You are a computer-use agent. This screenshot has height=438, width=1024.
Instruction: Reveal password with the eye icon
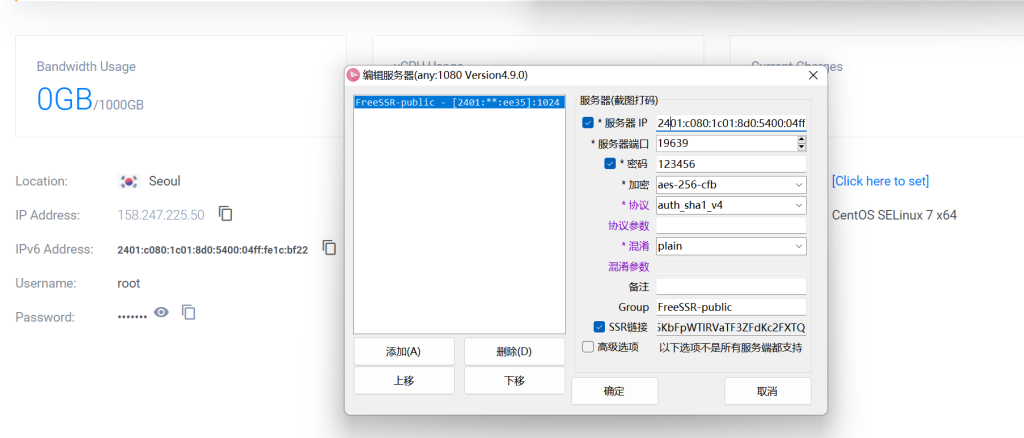point(161,313)
